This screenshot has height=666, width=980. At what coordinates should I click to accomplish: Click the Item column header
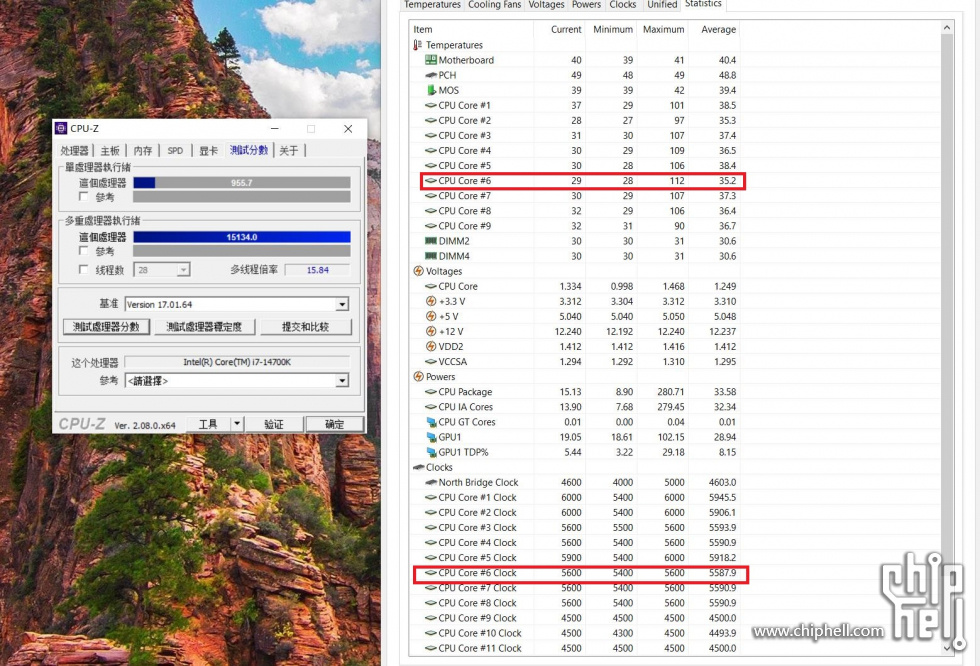click(x=472, y=29)
